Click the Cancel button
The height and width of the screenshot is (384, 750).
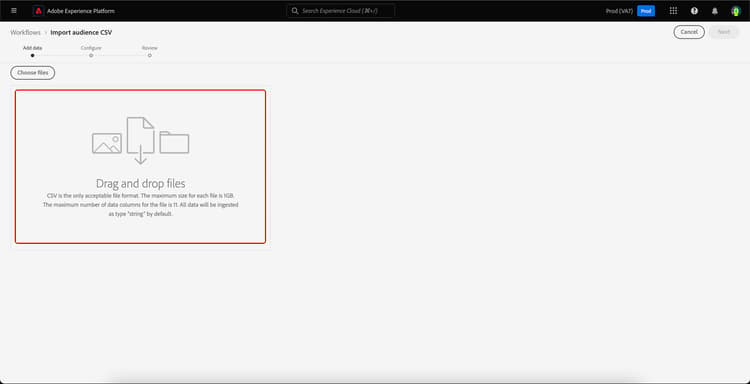(689, 32)
